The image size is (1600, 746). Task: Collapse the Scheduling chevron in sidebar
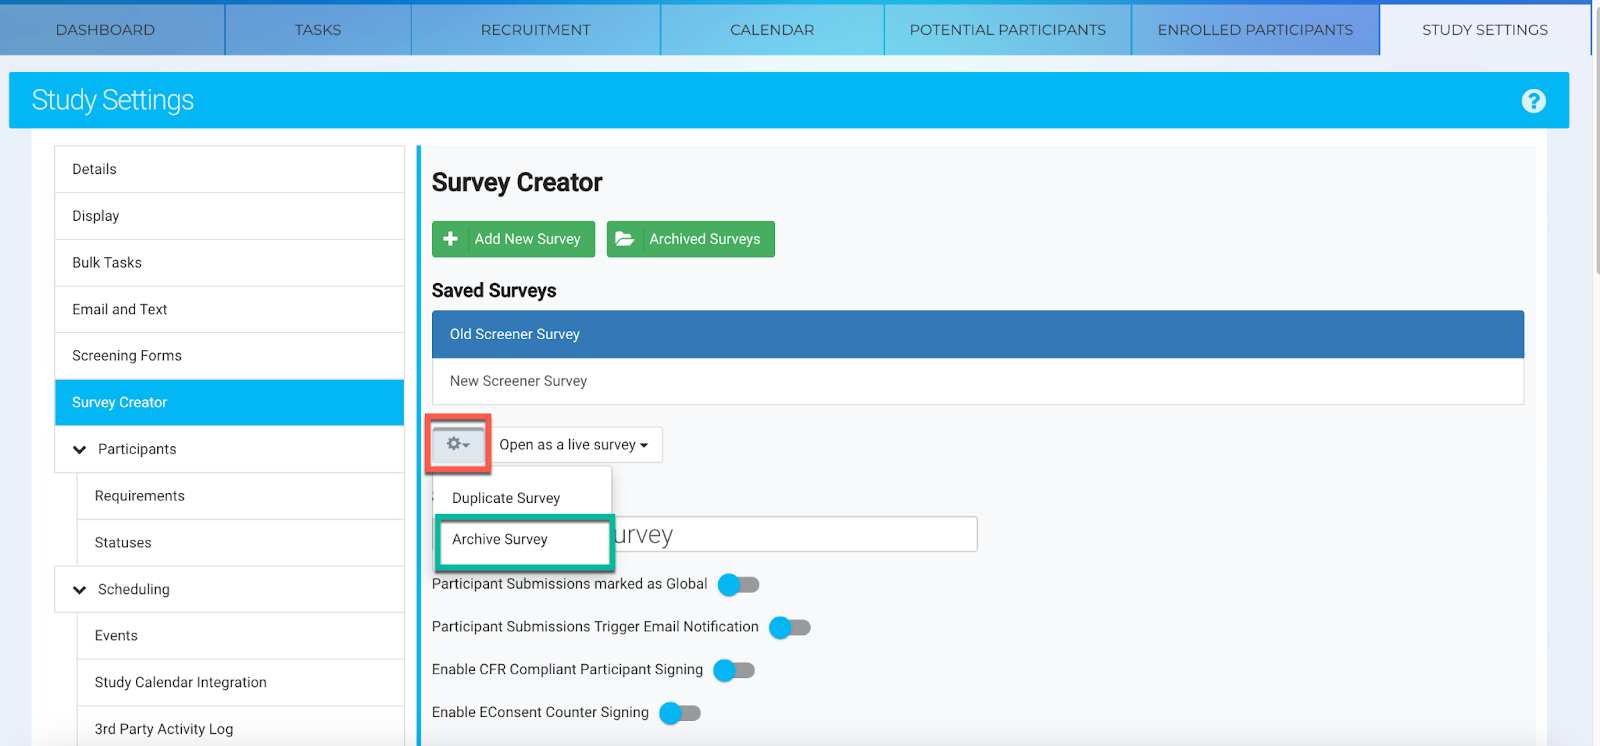(80, 590)
